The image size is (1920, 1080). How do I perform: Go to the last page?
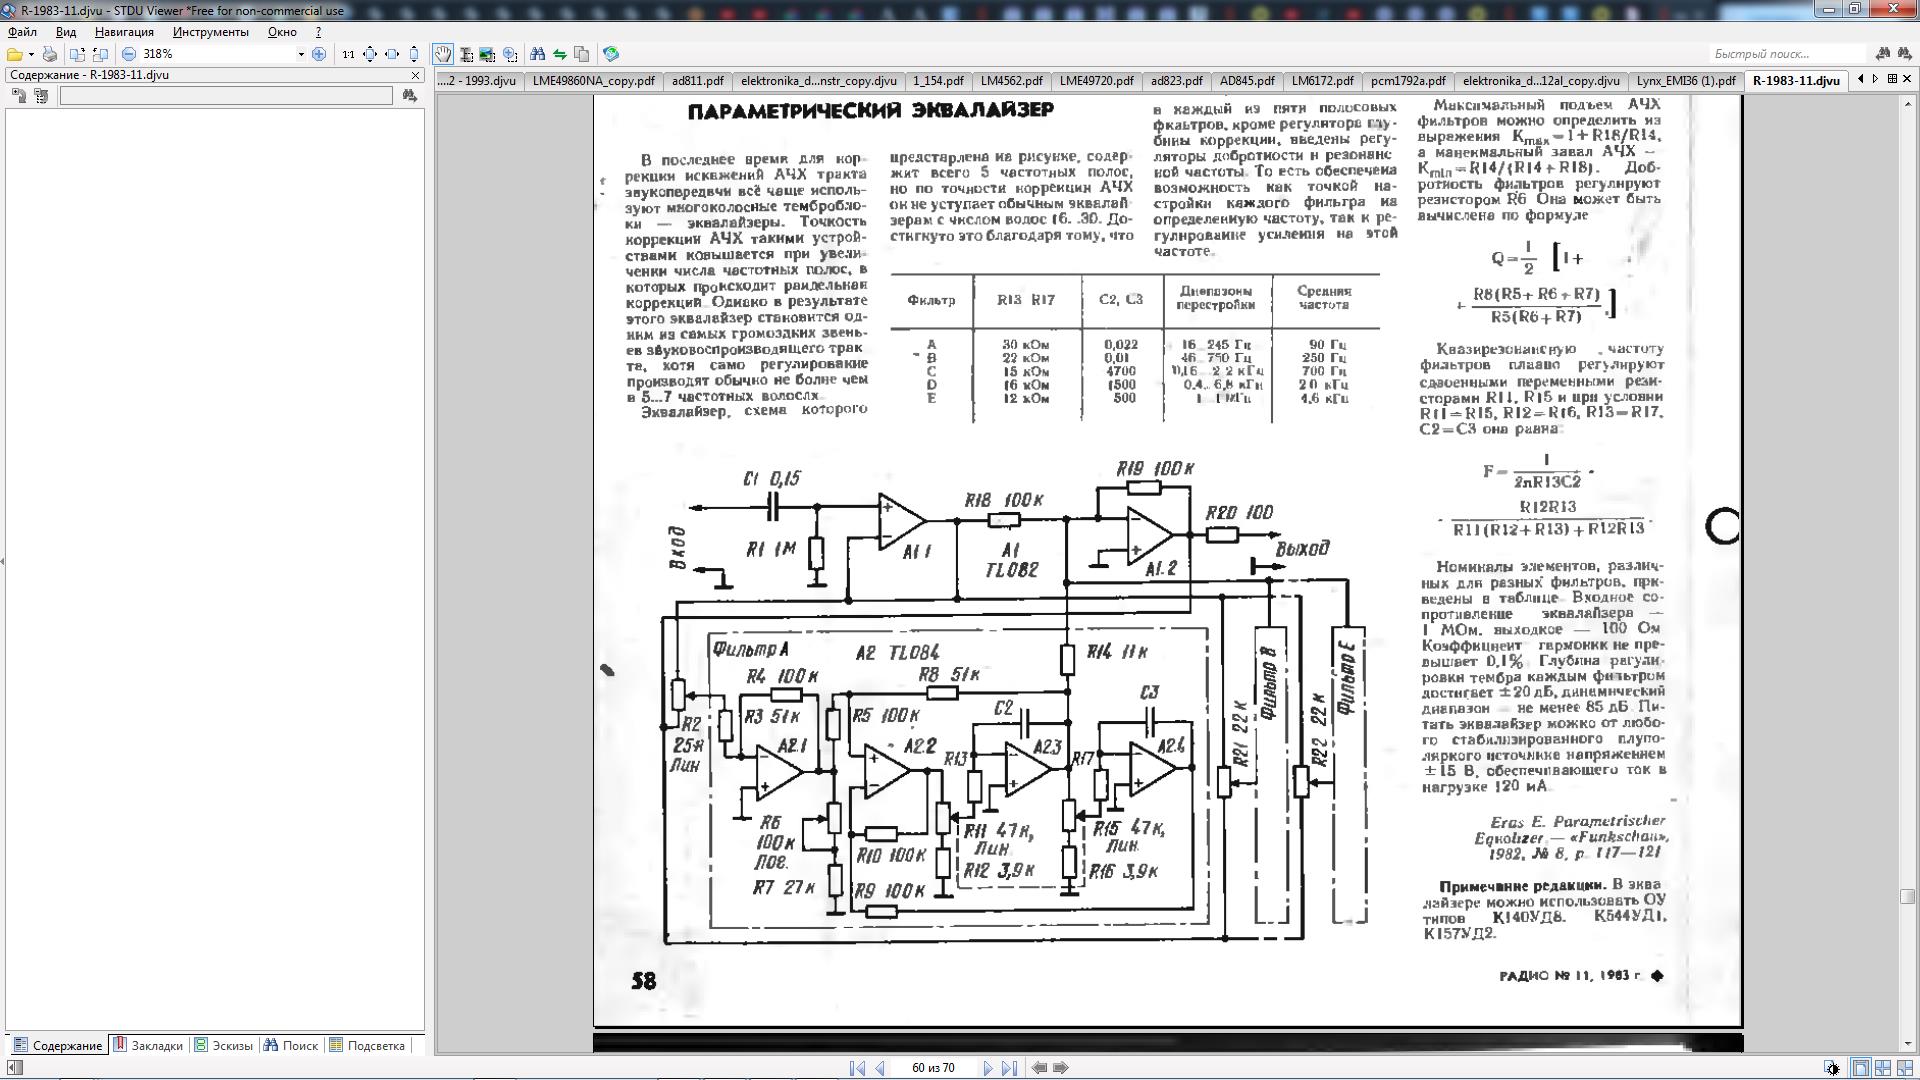[x=1009, y=1068]
